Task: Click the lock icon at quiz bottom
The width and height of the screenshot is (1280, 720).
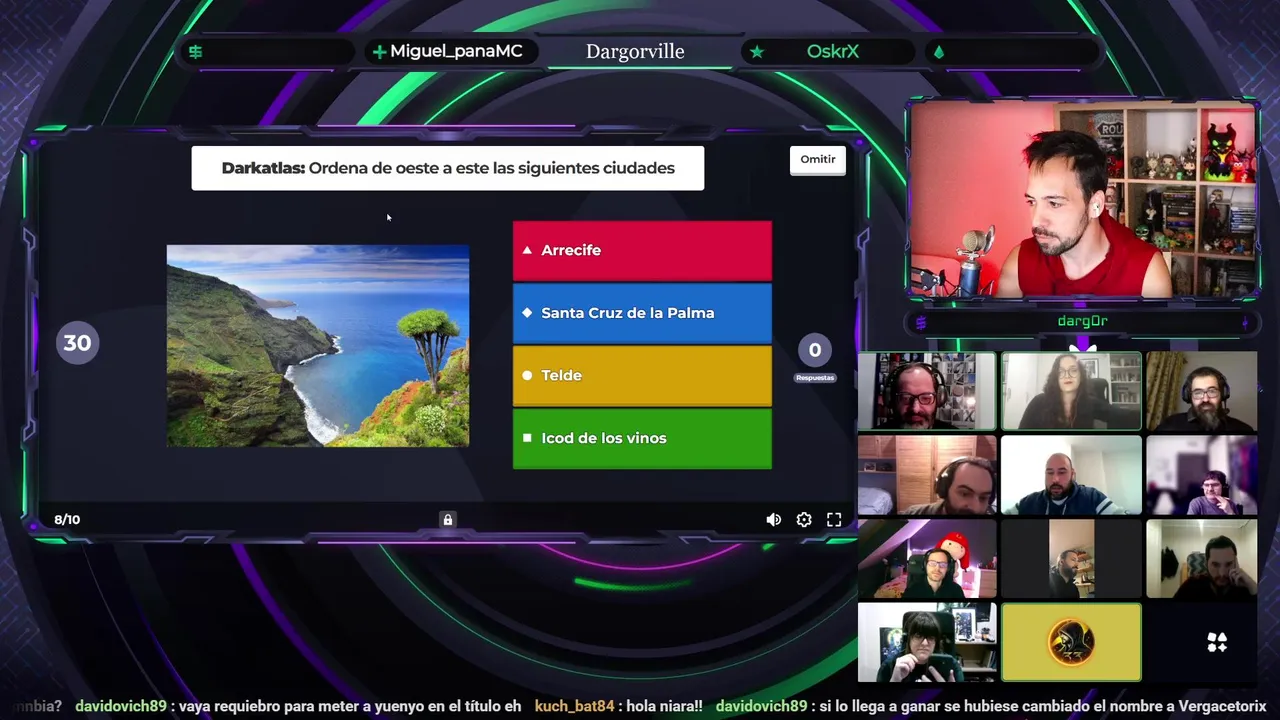Action: pyautogui.click(x=448, y=519)
